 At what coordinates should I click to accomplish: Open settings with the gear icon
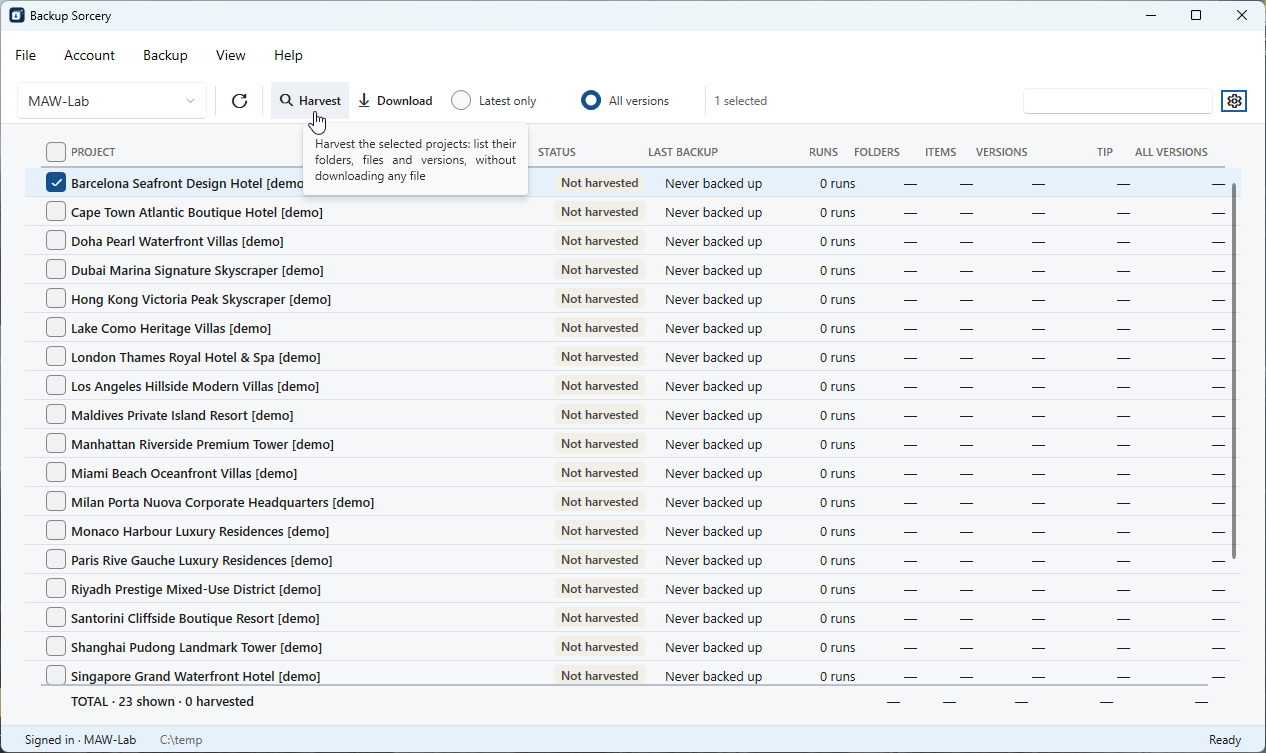pos(1234,101)
